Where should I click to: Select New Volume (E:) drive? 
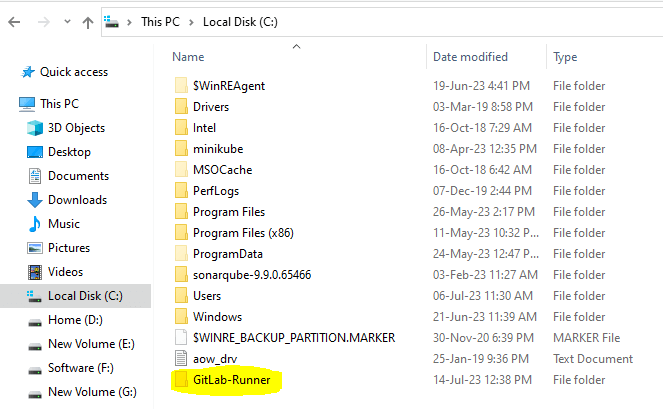(91, 344)
